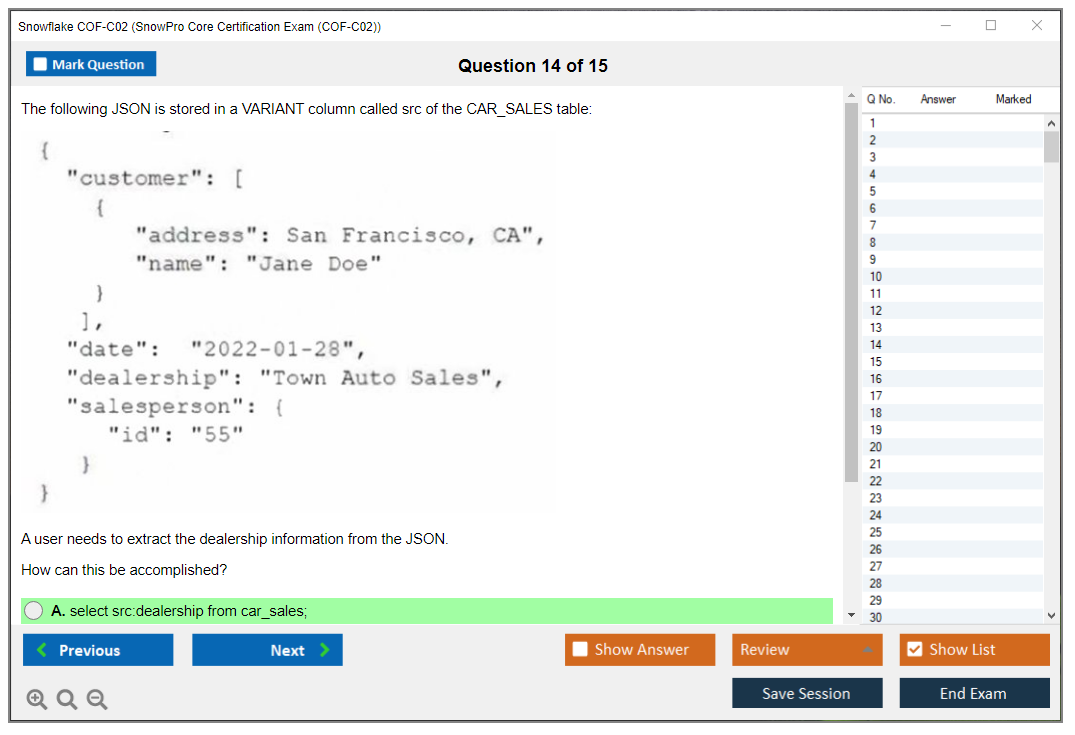Screen dimensions: 1075x735
Task: Select radio option A src:dealership
Action: point(34,611)
